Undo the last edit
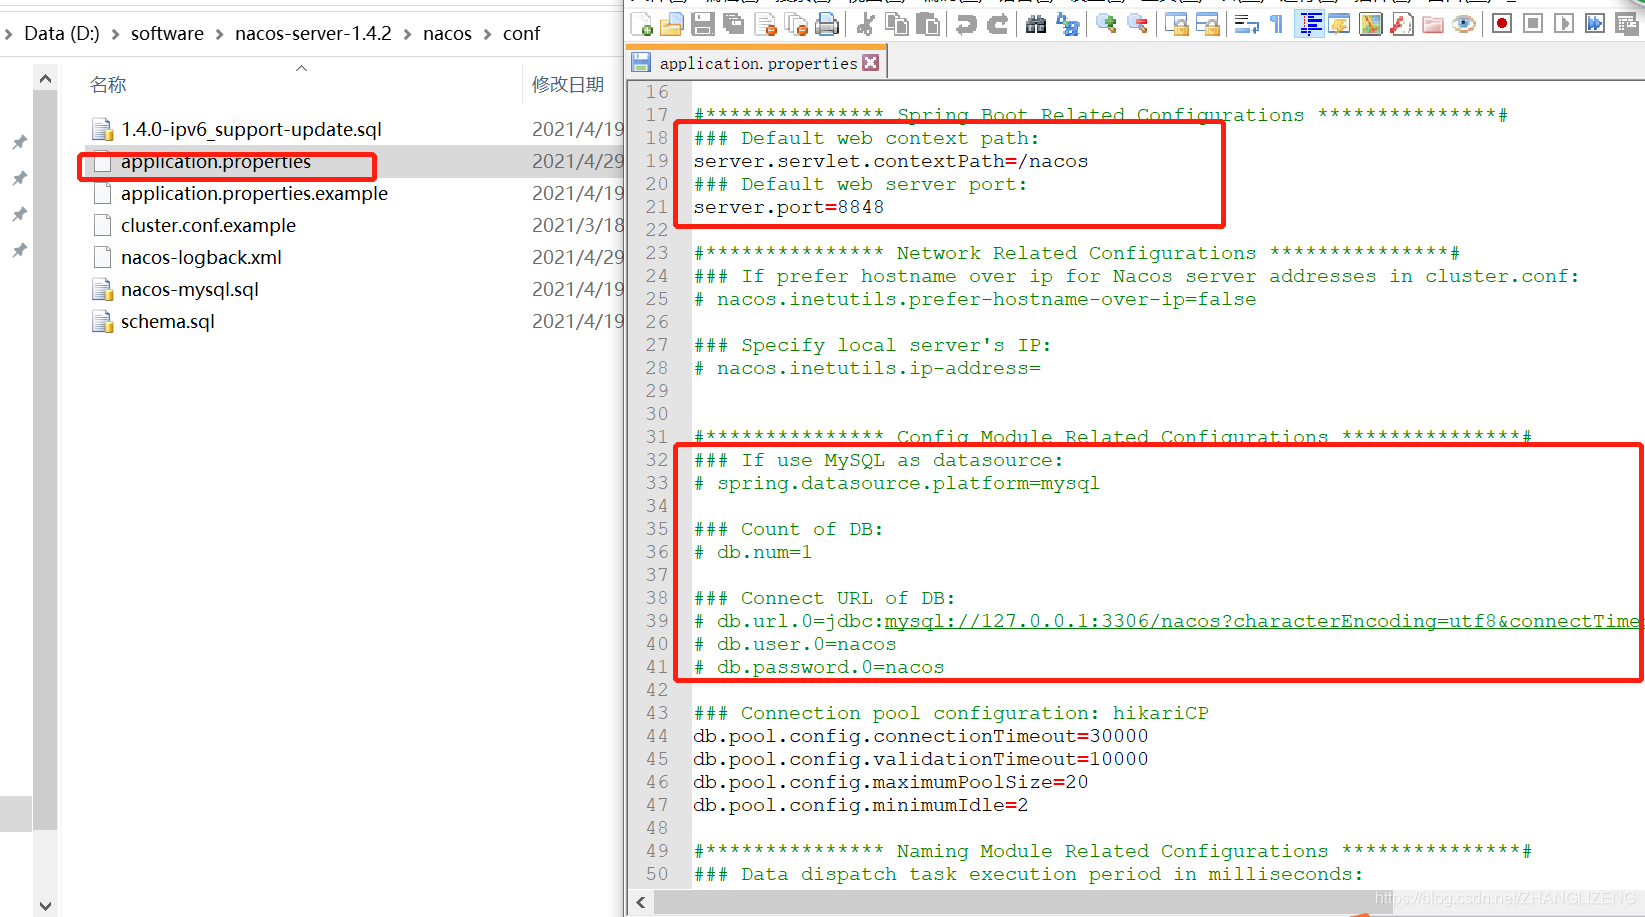 966,24
